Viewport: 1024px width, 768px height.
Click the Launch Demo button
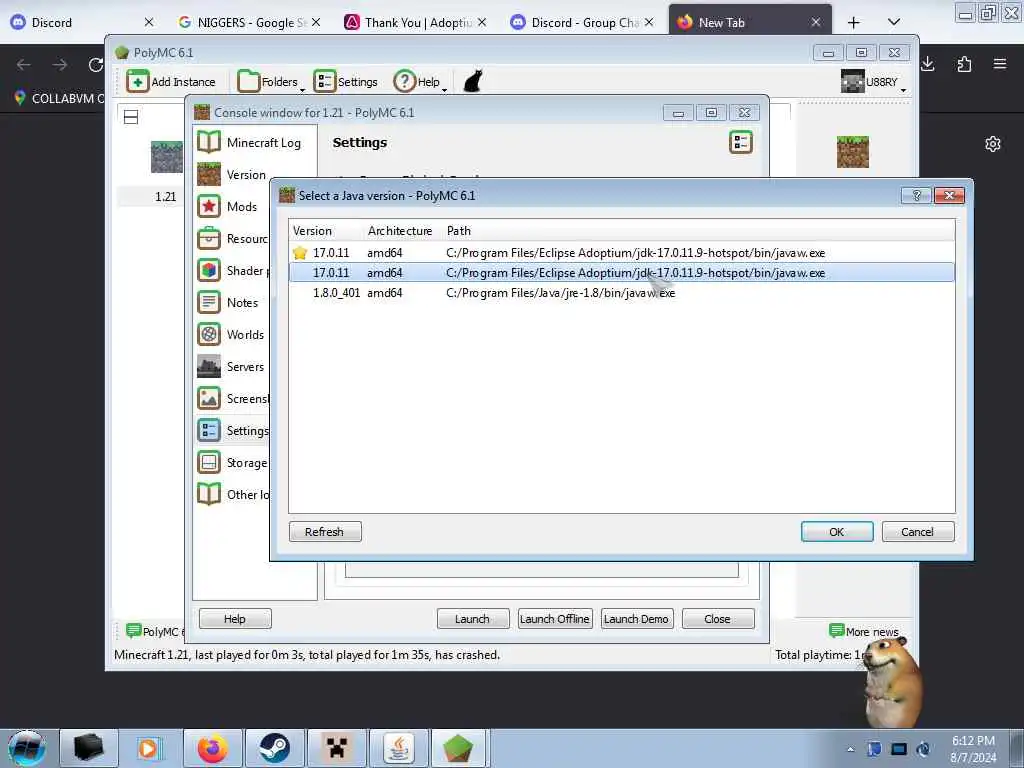(637, 618)
